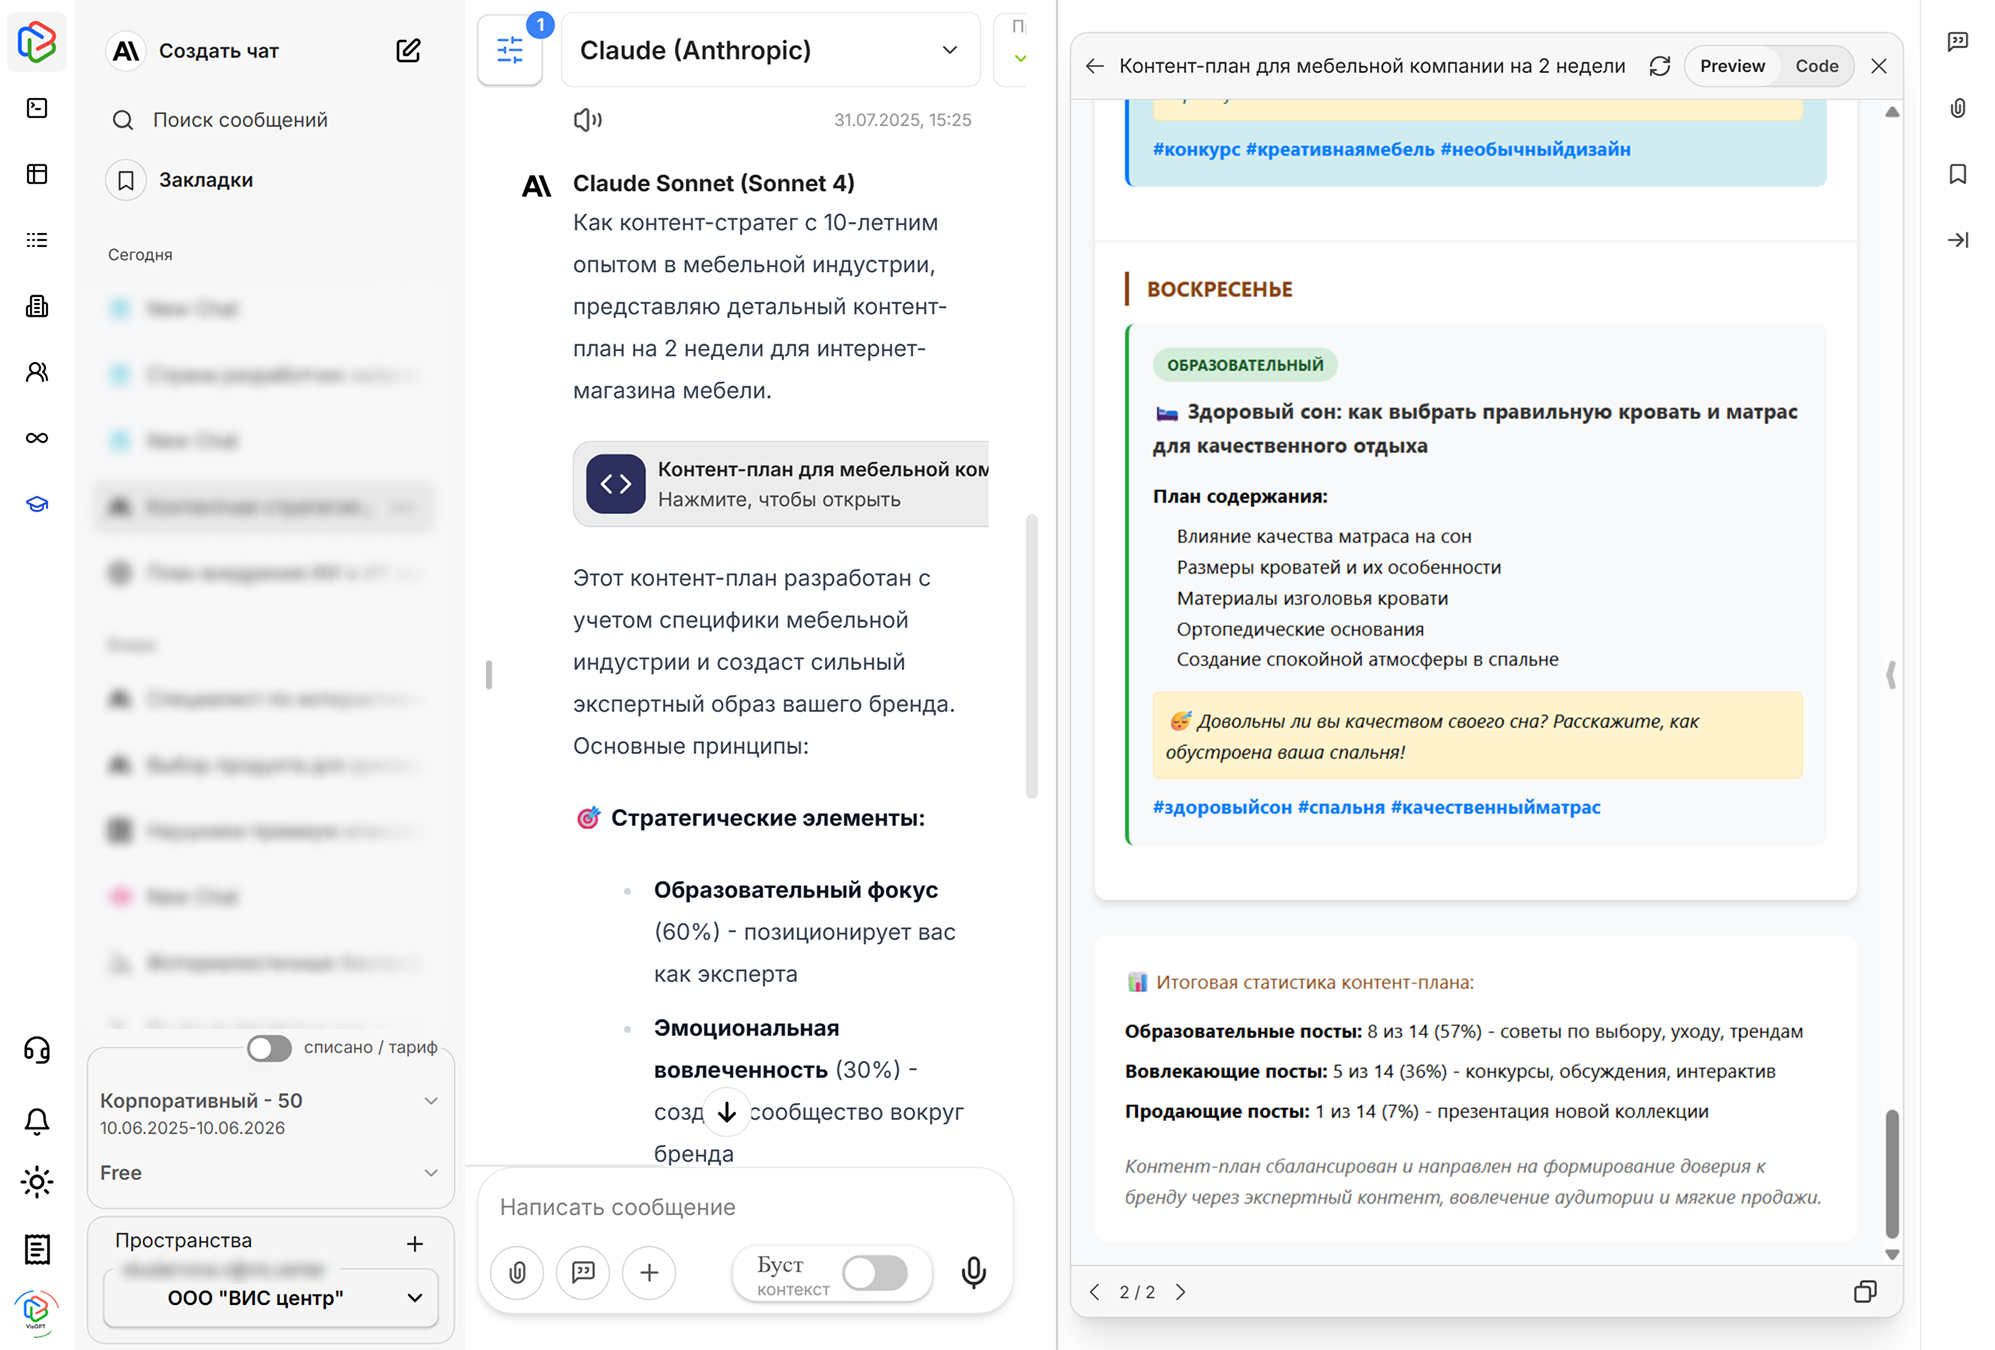This screenshot has width=1995, height=1350.
Task: Go to the previous artifact version
Action: 1095,1292
